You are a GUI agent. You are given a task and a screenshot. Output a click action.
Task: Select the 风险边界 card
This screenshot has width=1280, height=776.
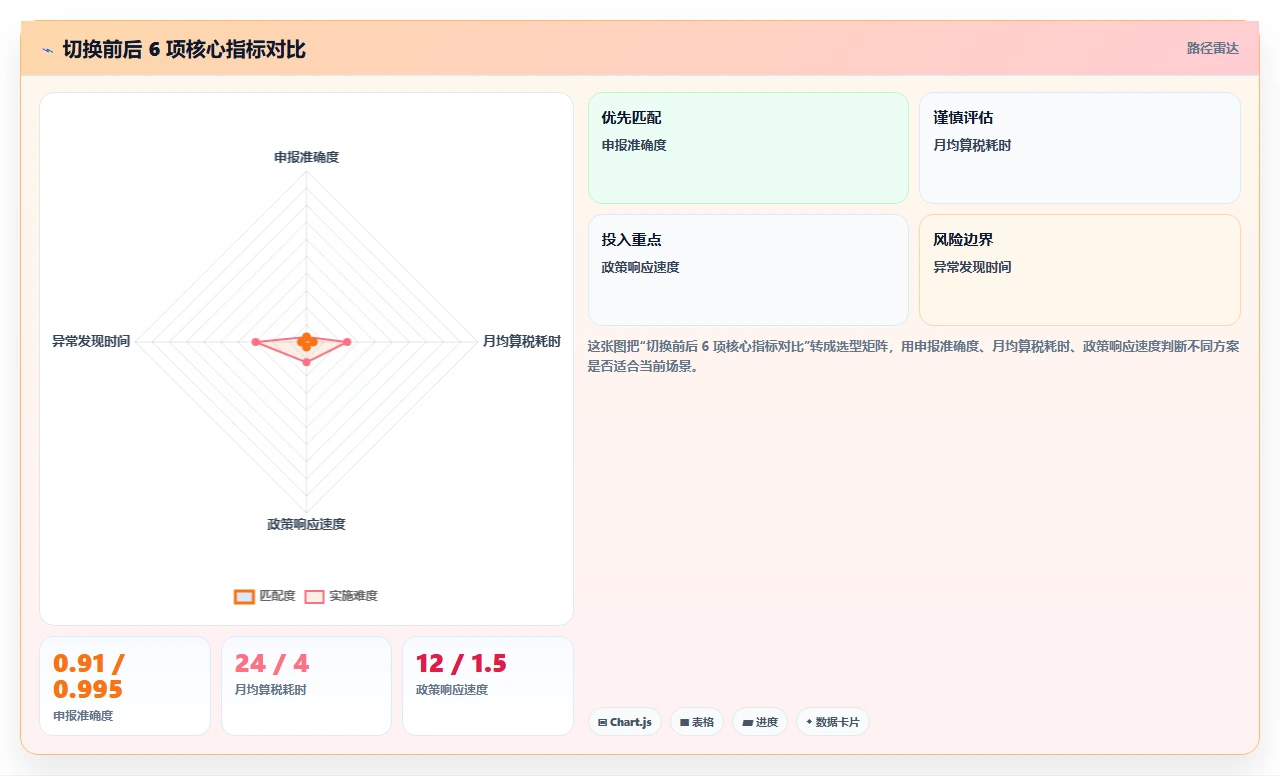pos(1080,270)
